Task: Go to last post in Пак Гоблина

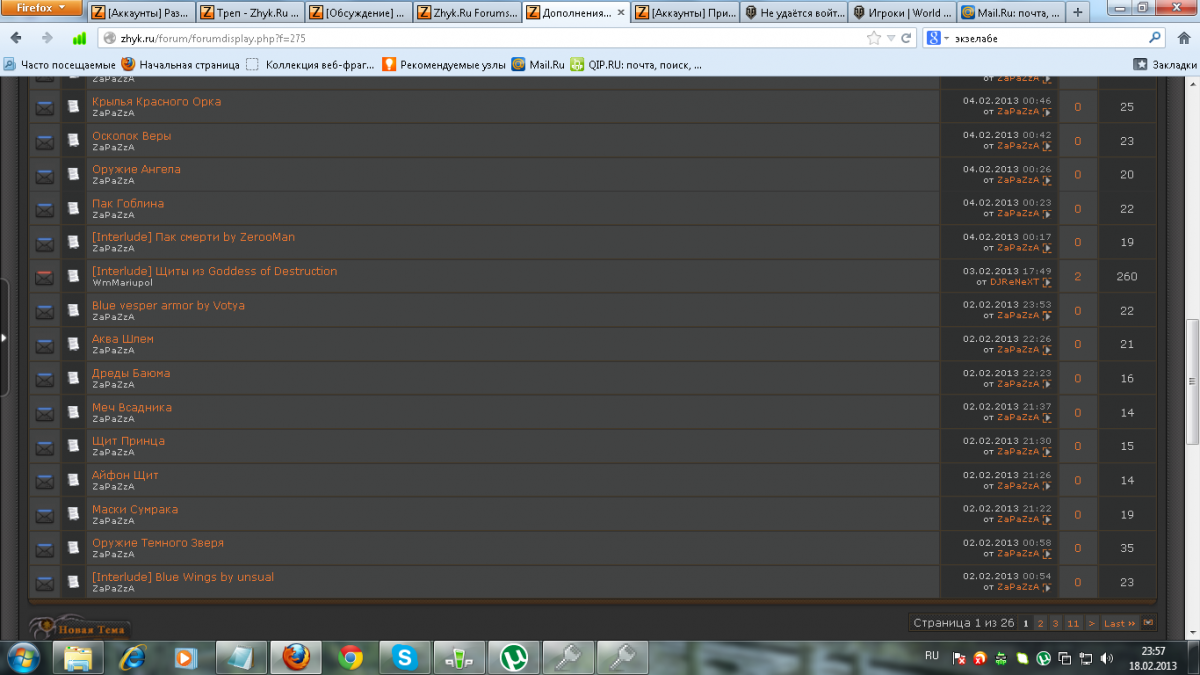Action: click(1048, 214)
